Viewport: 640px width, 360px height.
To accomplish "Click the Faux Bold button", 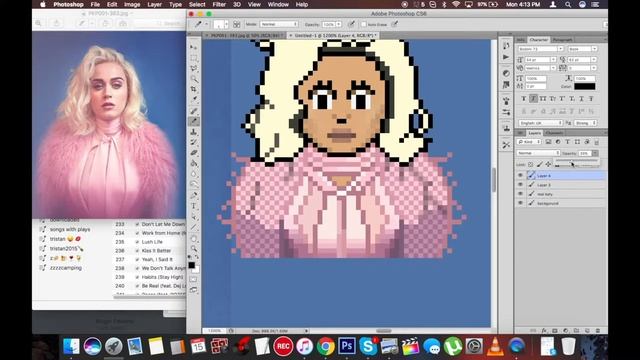I will pyautogui.click(x=524, y=99).
